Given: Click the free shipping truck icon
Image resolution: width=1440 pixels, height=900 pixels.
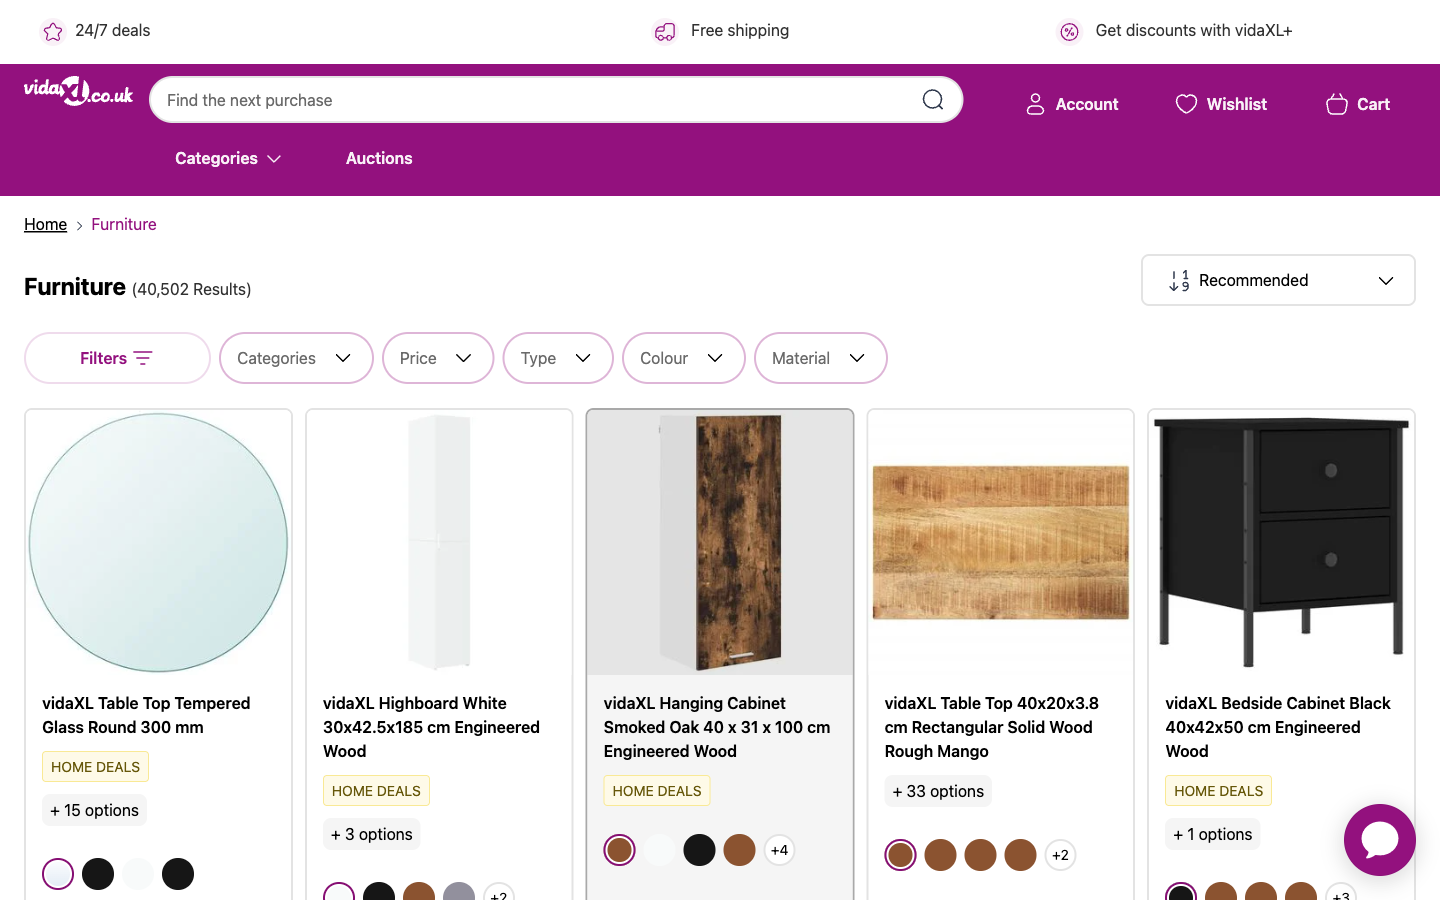Looking at the screenshot, I should tap(665, 32).
